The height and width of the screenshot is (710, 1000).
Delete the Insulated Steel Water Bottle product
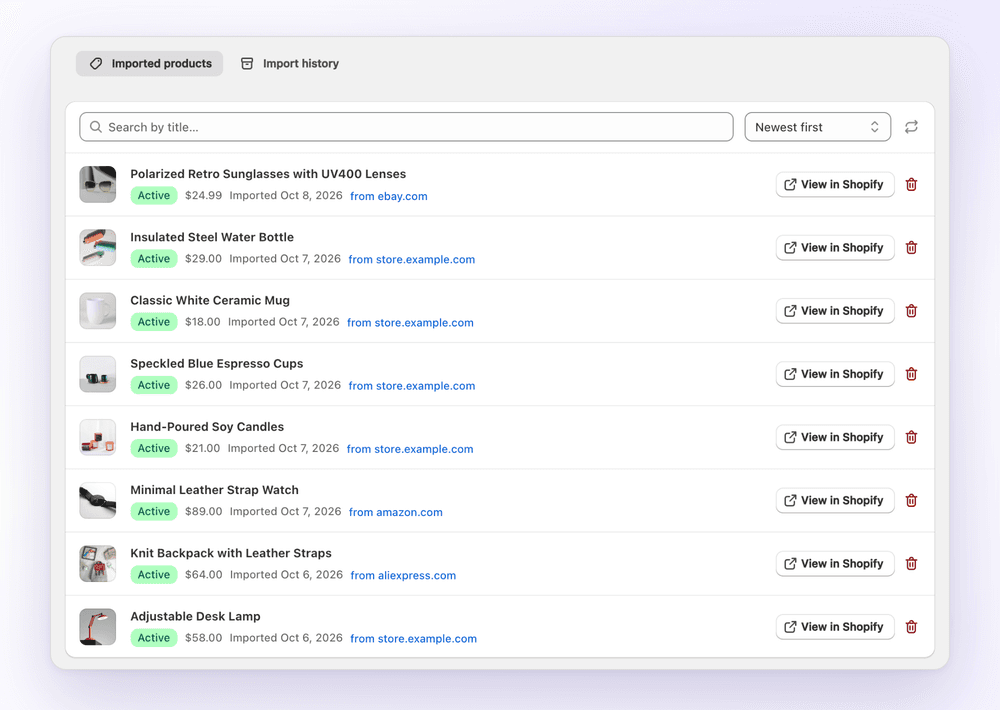tap(911, 248)
